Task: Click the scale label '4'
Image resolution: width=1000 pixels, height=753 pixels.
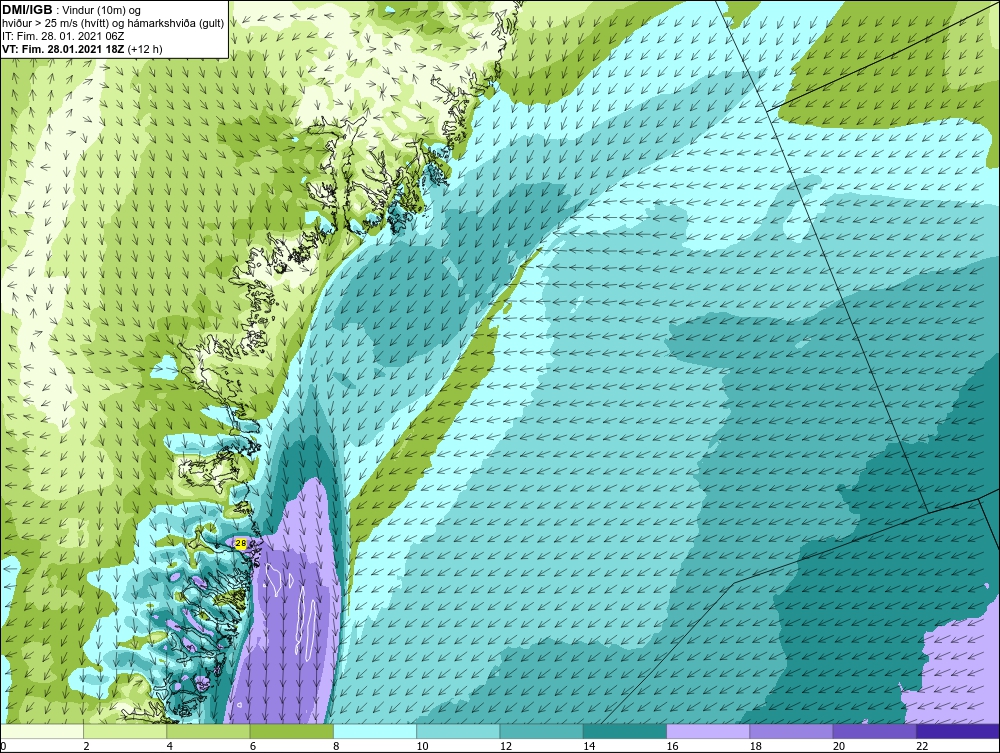Action: 170,746
